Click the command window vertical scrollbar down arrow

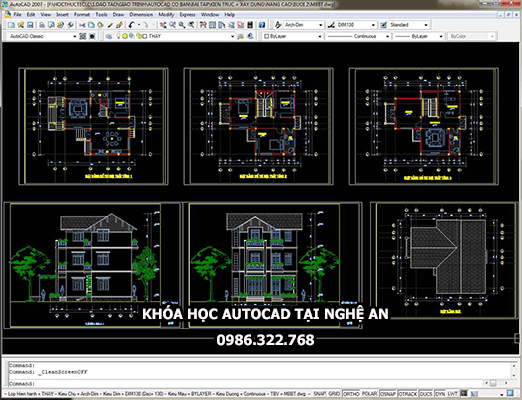click(514, 375)
